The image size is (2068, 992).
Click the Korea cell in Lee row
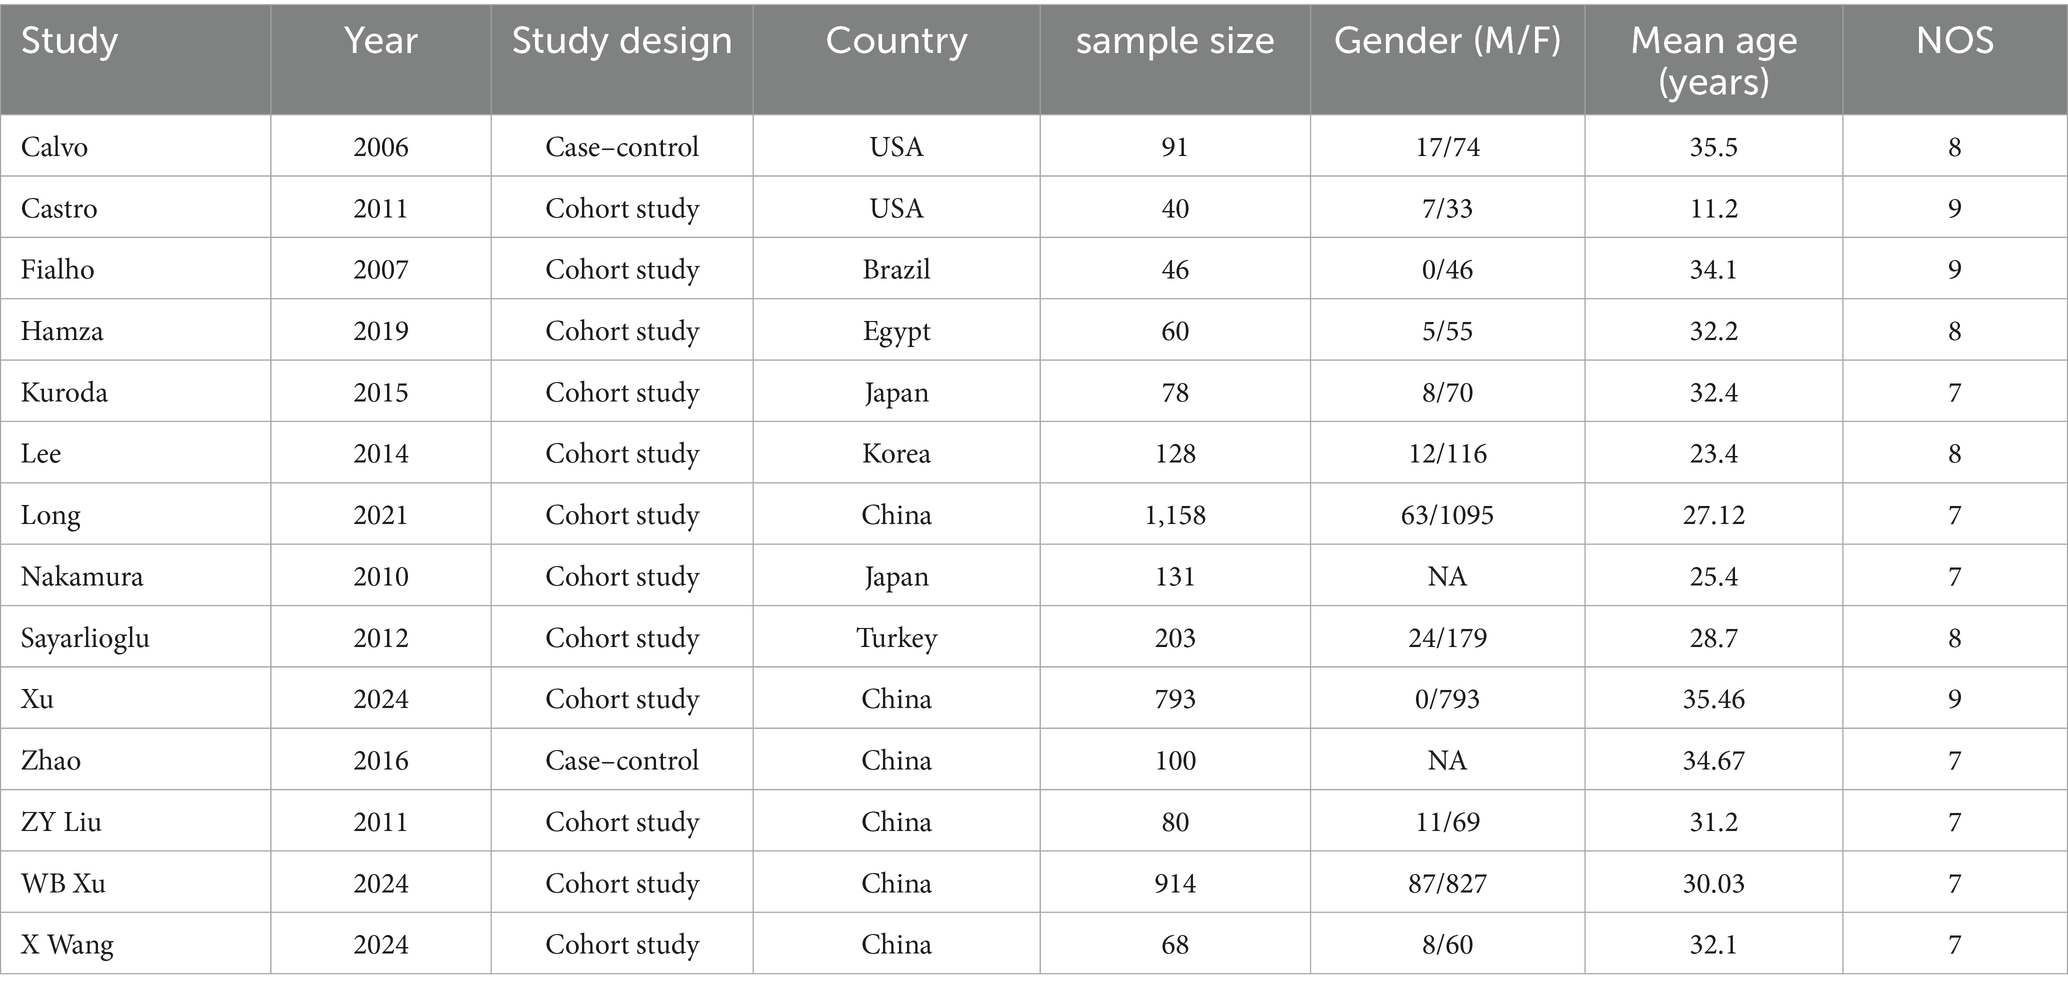coord(896,454)
